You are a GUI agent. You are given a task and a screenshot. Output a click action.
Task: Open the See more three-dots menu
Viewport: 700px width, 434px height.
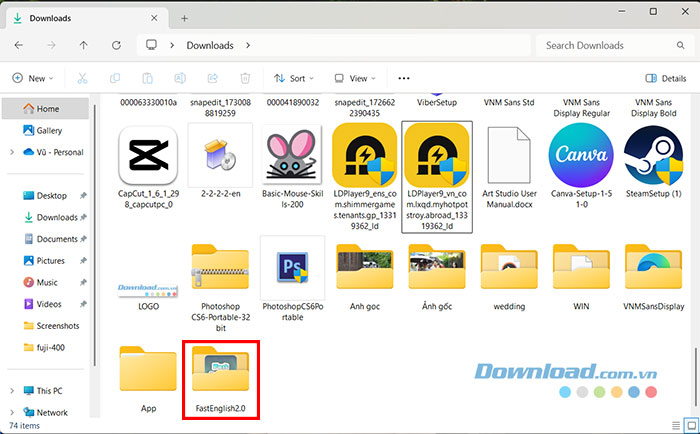click(404, 78)
